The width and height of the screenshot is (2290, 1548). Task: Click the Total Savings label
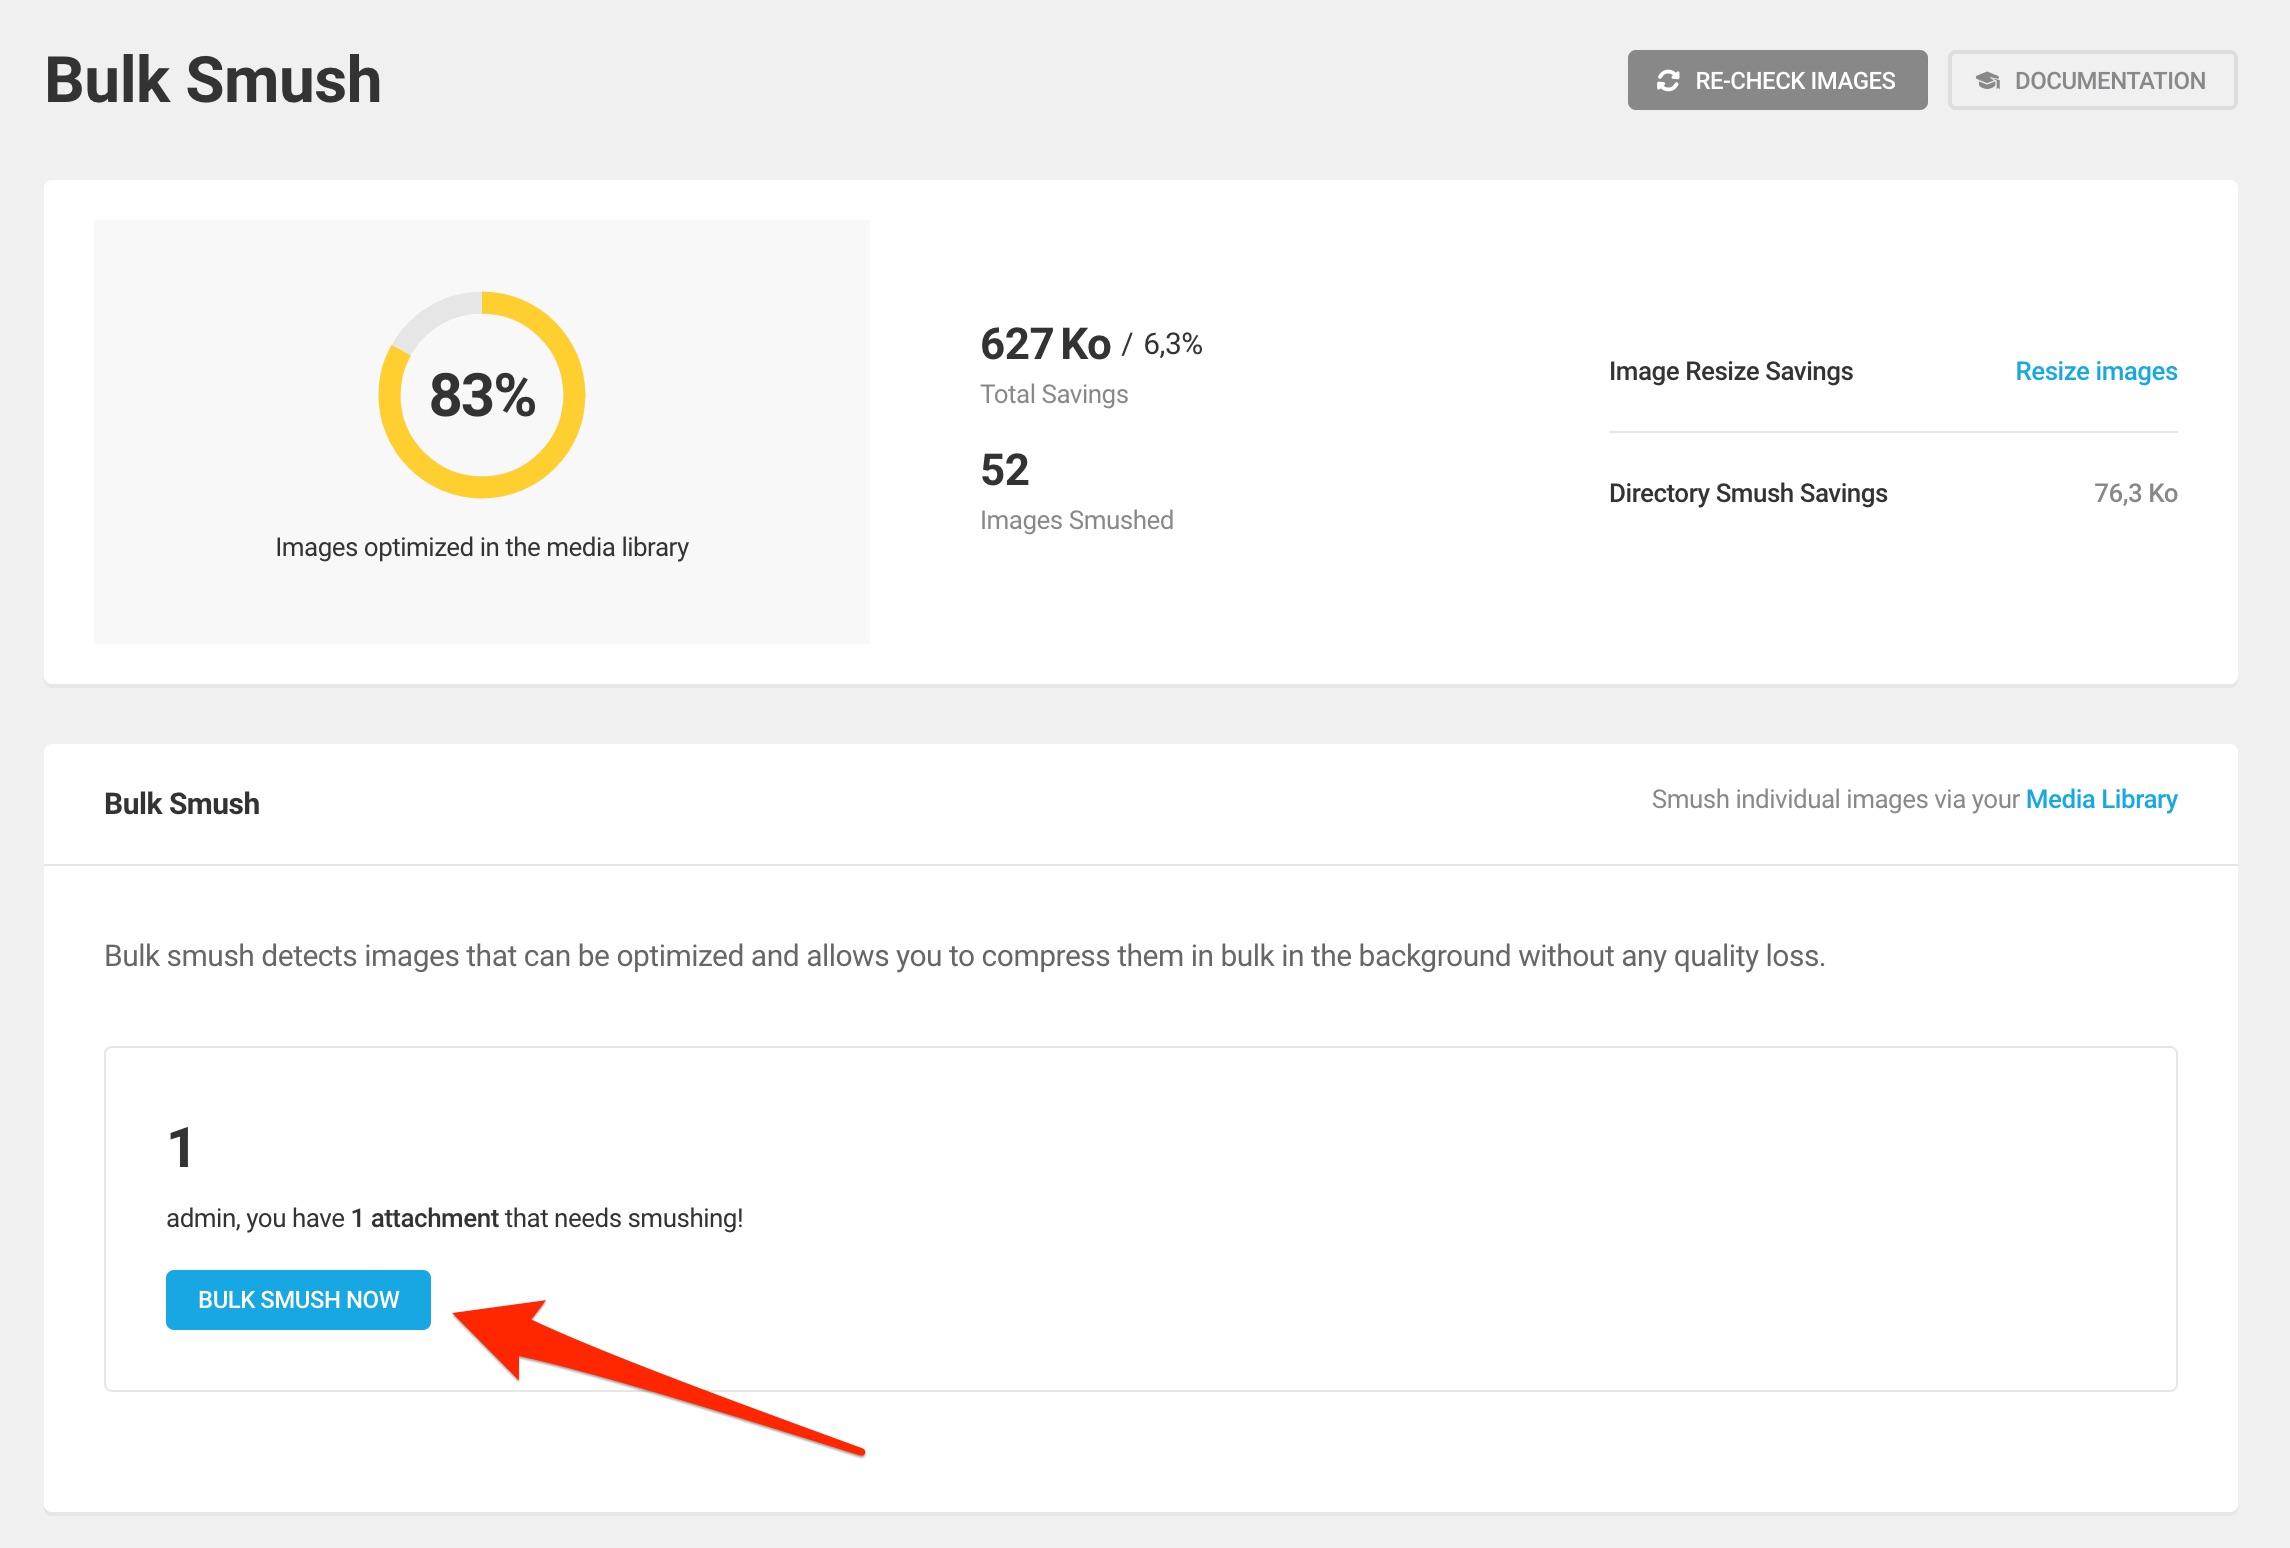1054,394
